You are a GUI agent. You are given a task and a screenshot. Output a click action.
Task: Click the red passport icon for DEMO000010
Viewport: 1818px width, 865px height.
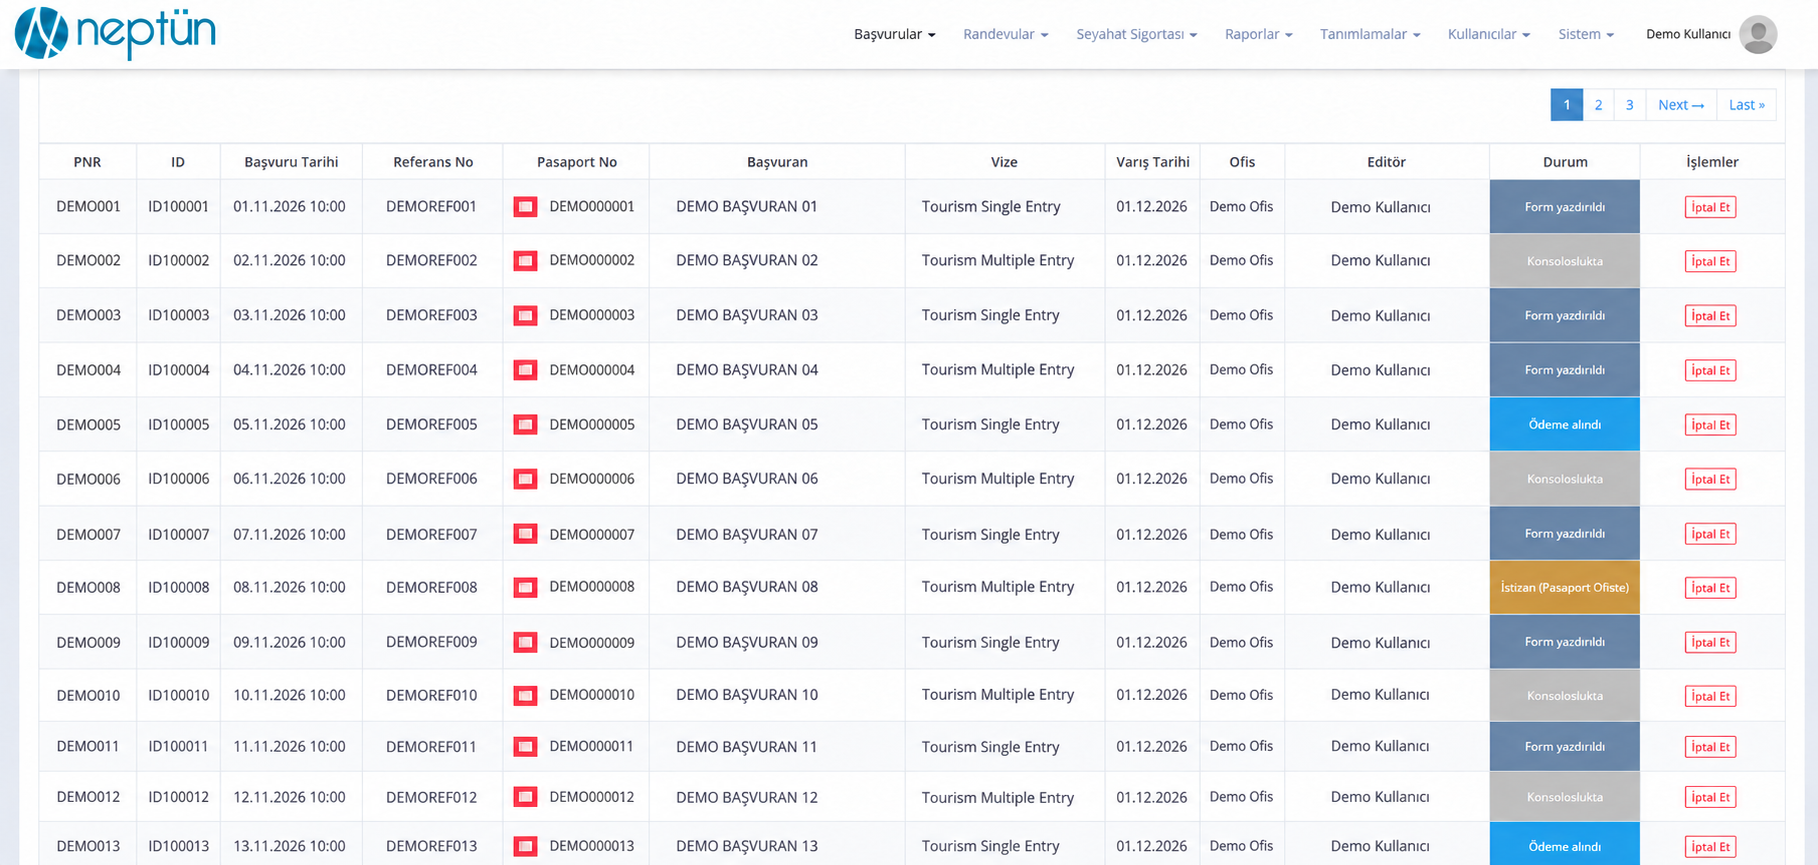point(525,696)
